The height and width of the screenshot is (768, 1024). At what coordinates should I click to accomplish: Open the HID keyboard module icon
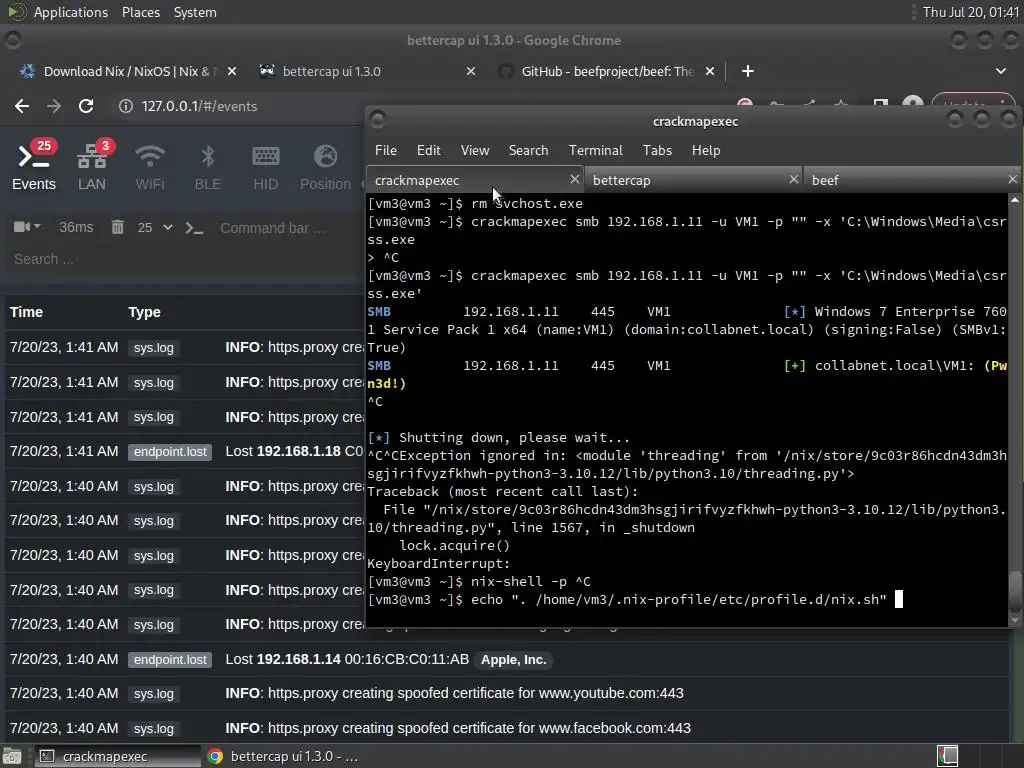coord(265,167)
